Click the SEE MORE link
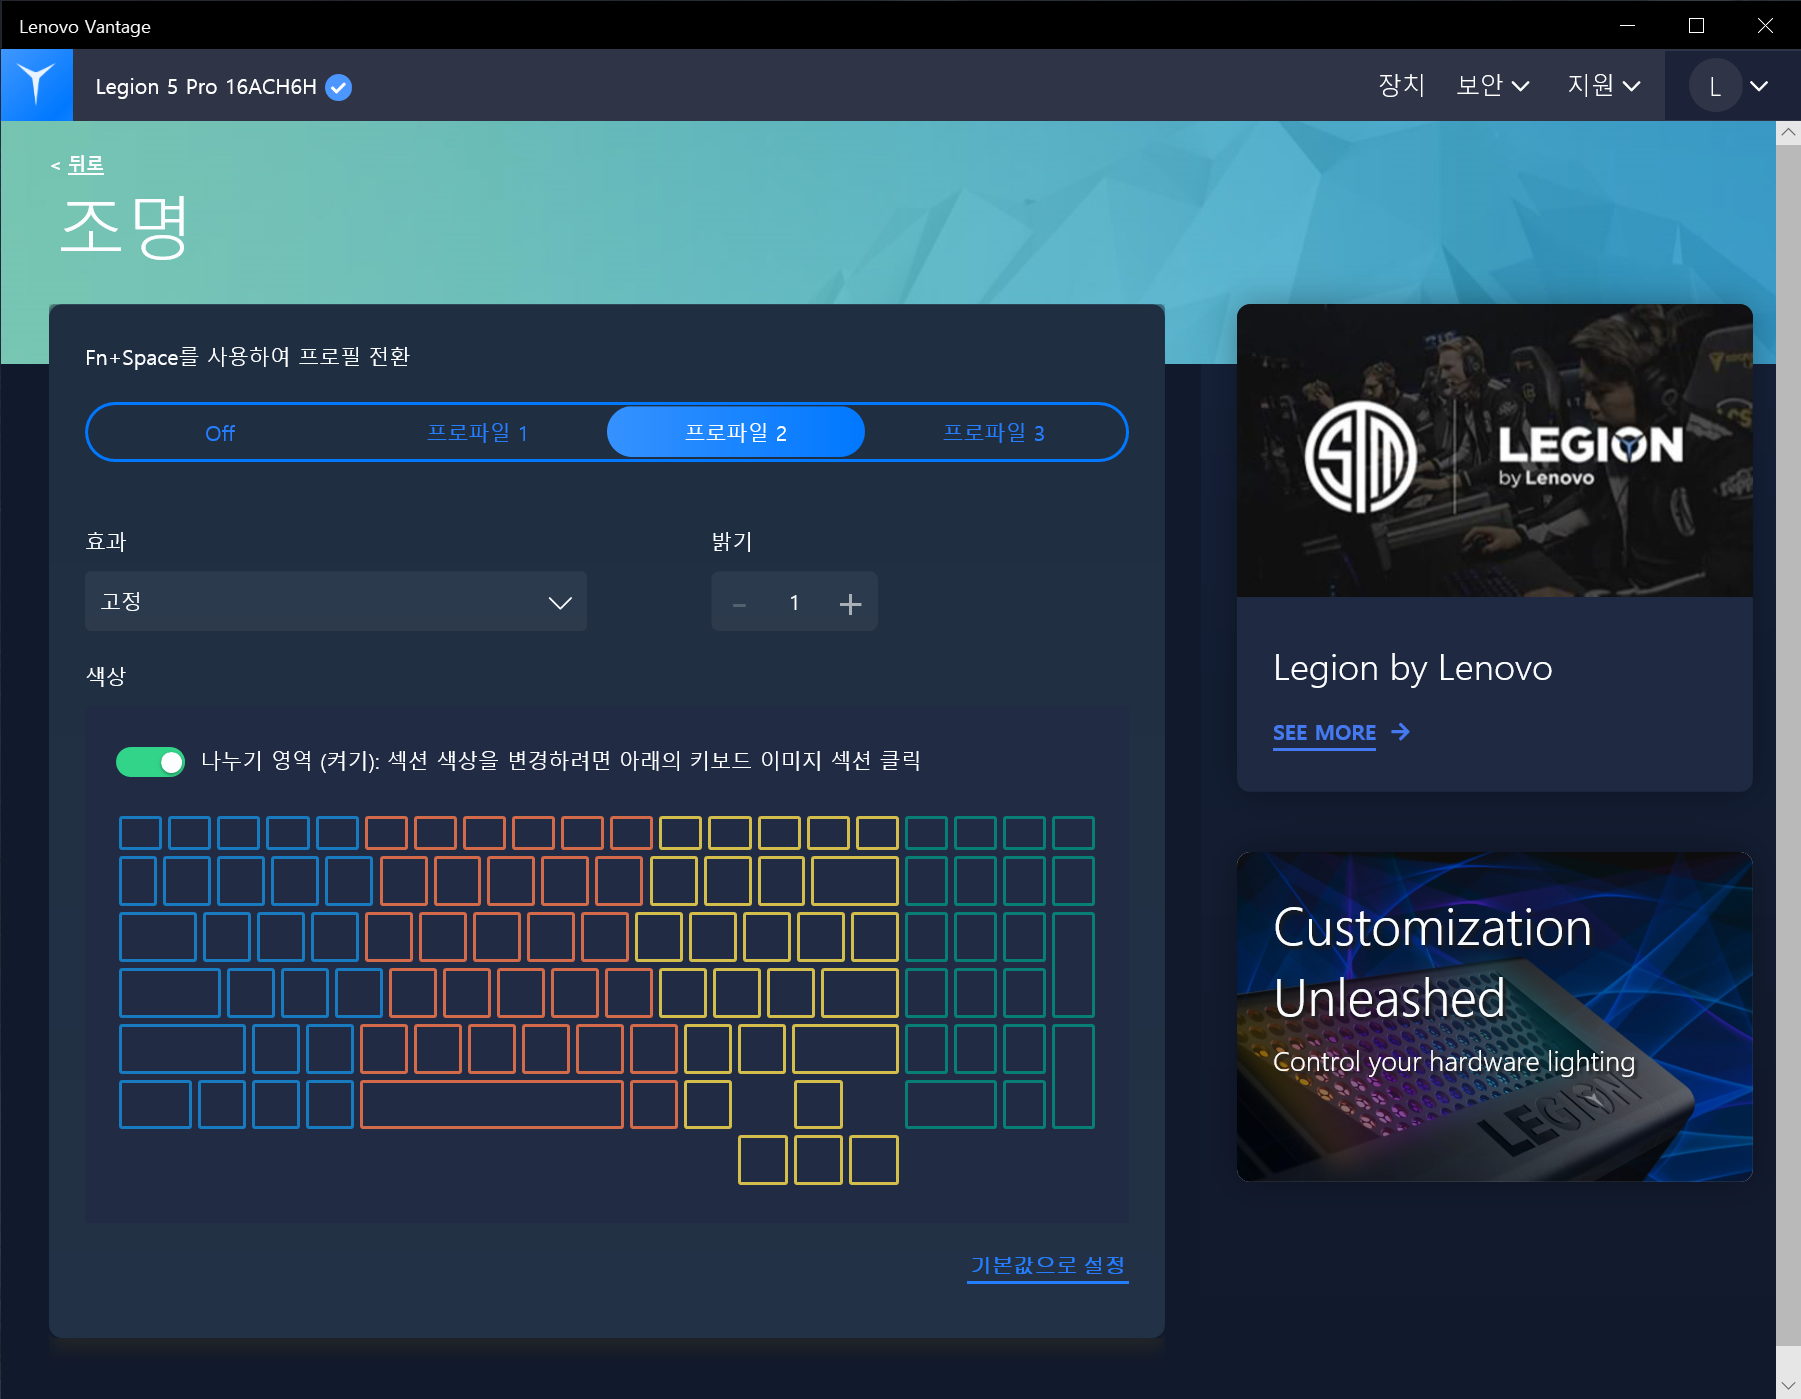Viewport: 1801px width, 1399px height. coord(1324,733)
